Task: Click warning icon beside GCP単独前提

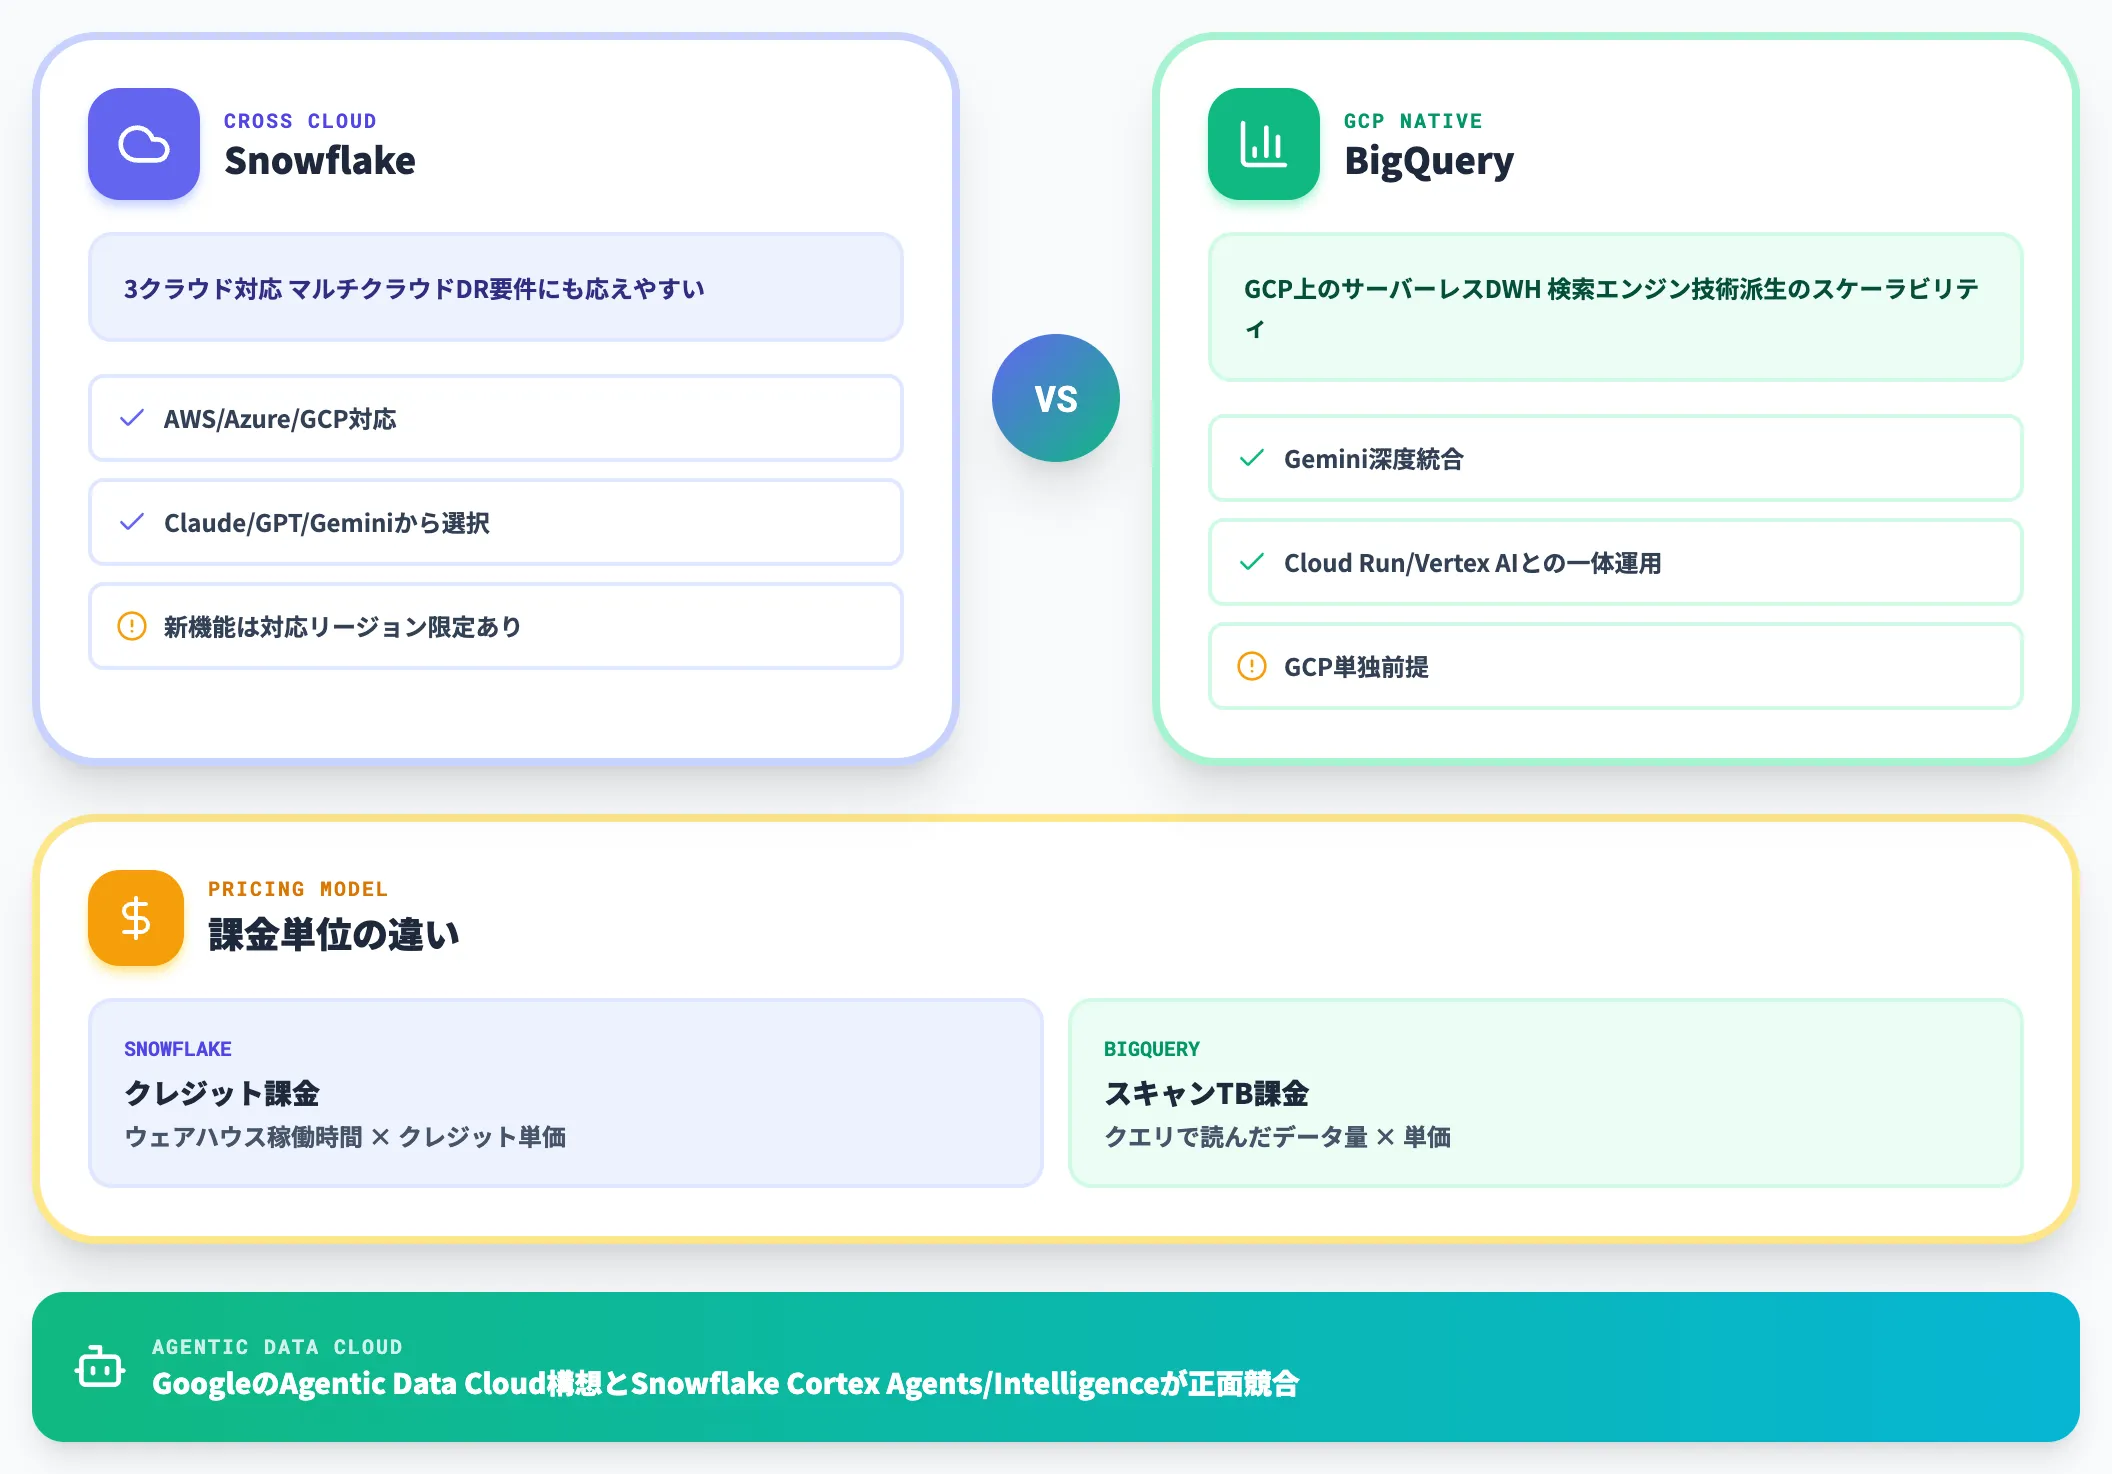Action: pos(1252,666)
